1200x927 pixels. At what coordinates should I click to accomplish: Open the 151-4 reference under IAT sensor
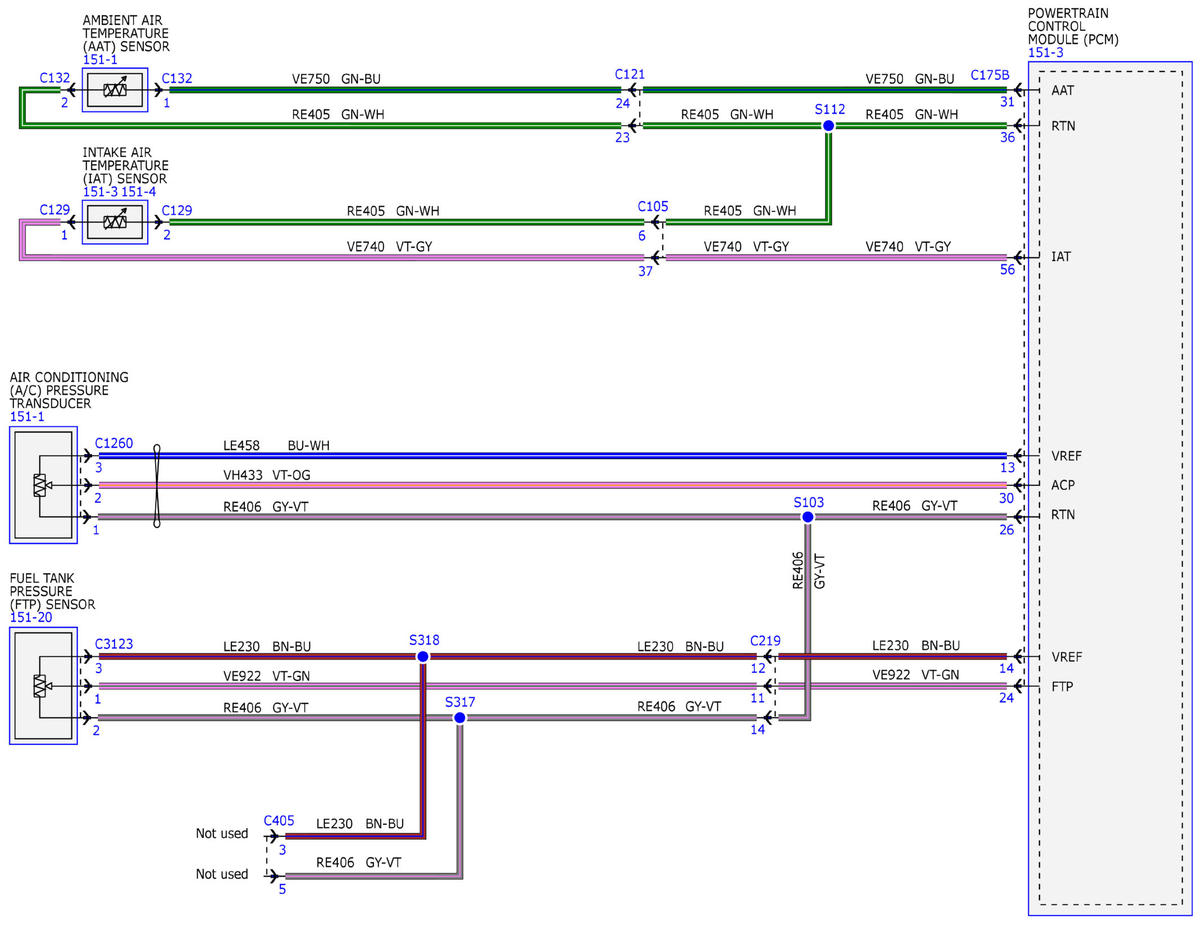click(x=140, y=191)
